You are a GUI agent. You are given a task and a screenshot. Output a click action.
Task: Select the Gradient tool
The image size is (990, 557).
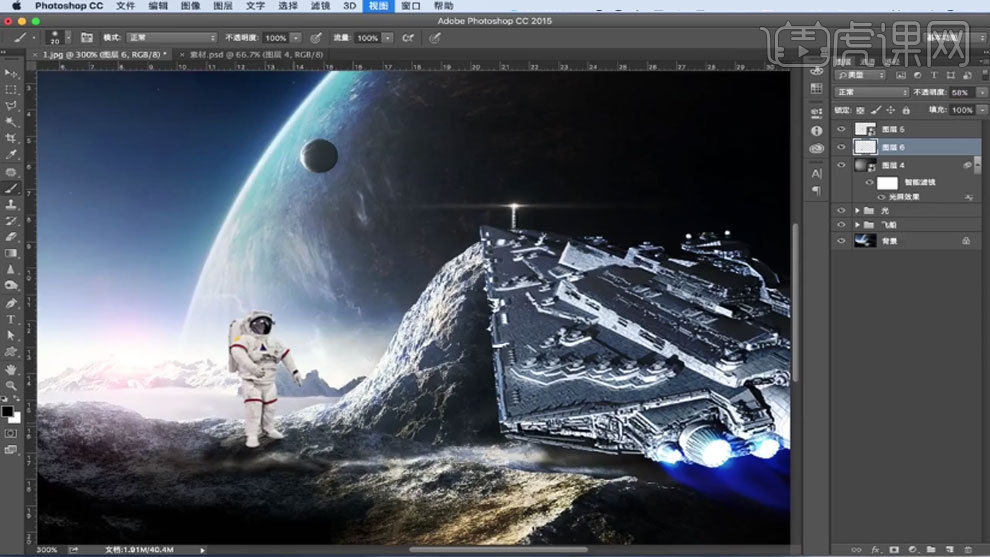pos(11,253)
